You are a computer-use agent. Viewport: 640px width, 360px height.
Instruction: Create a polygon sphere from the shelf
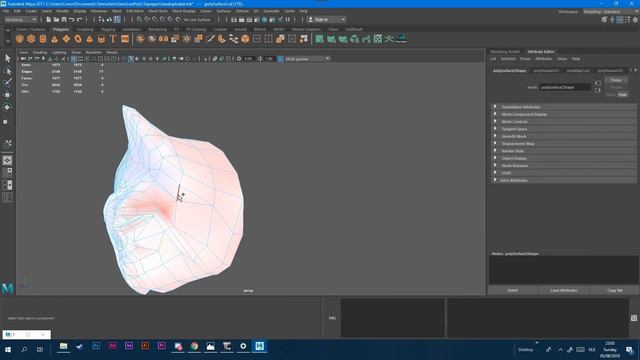[x=20, y=39]
